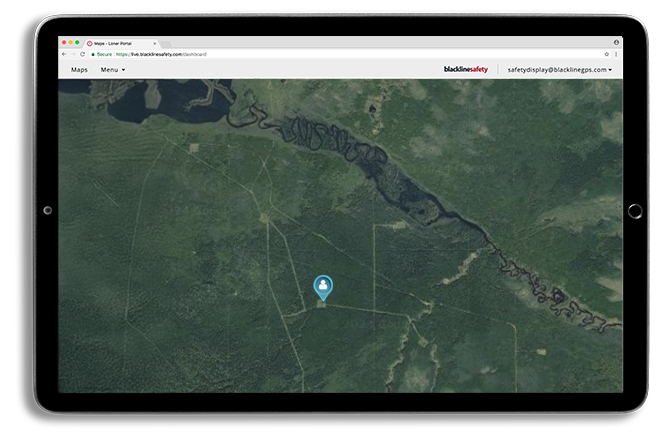
Task: Click the worker location pin on map
Action: tap(323, 287)
